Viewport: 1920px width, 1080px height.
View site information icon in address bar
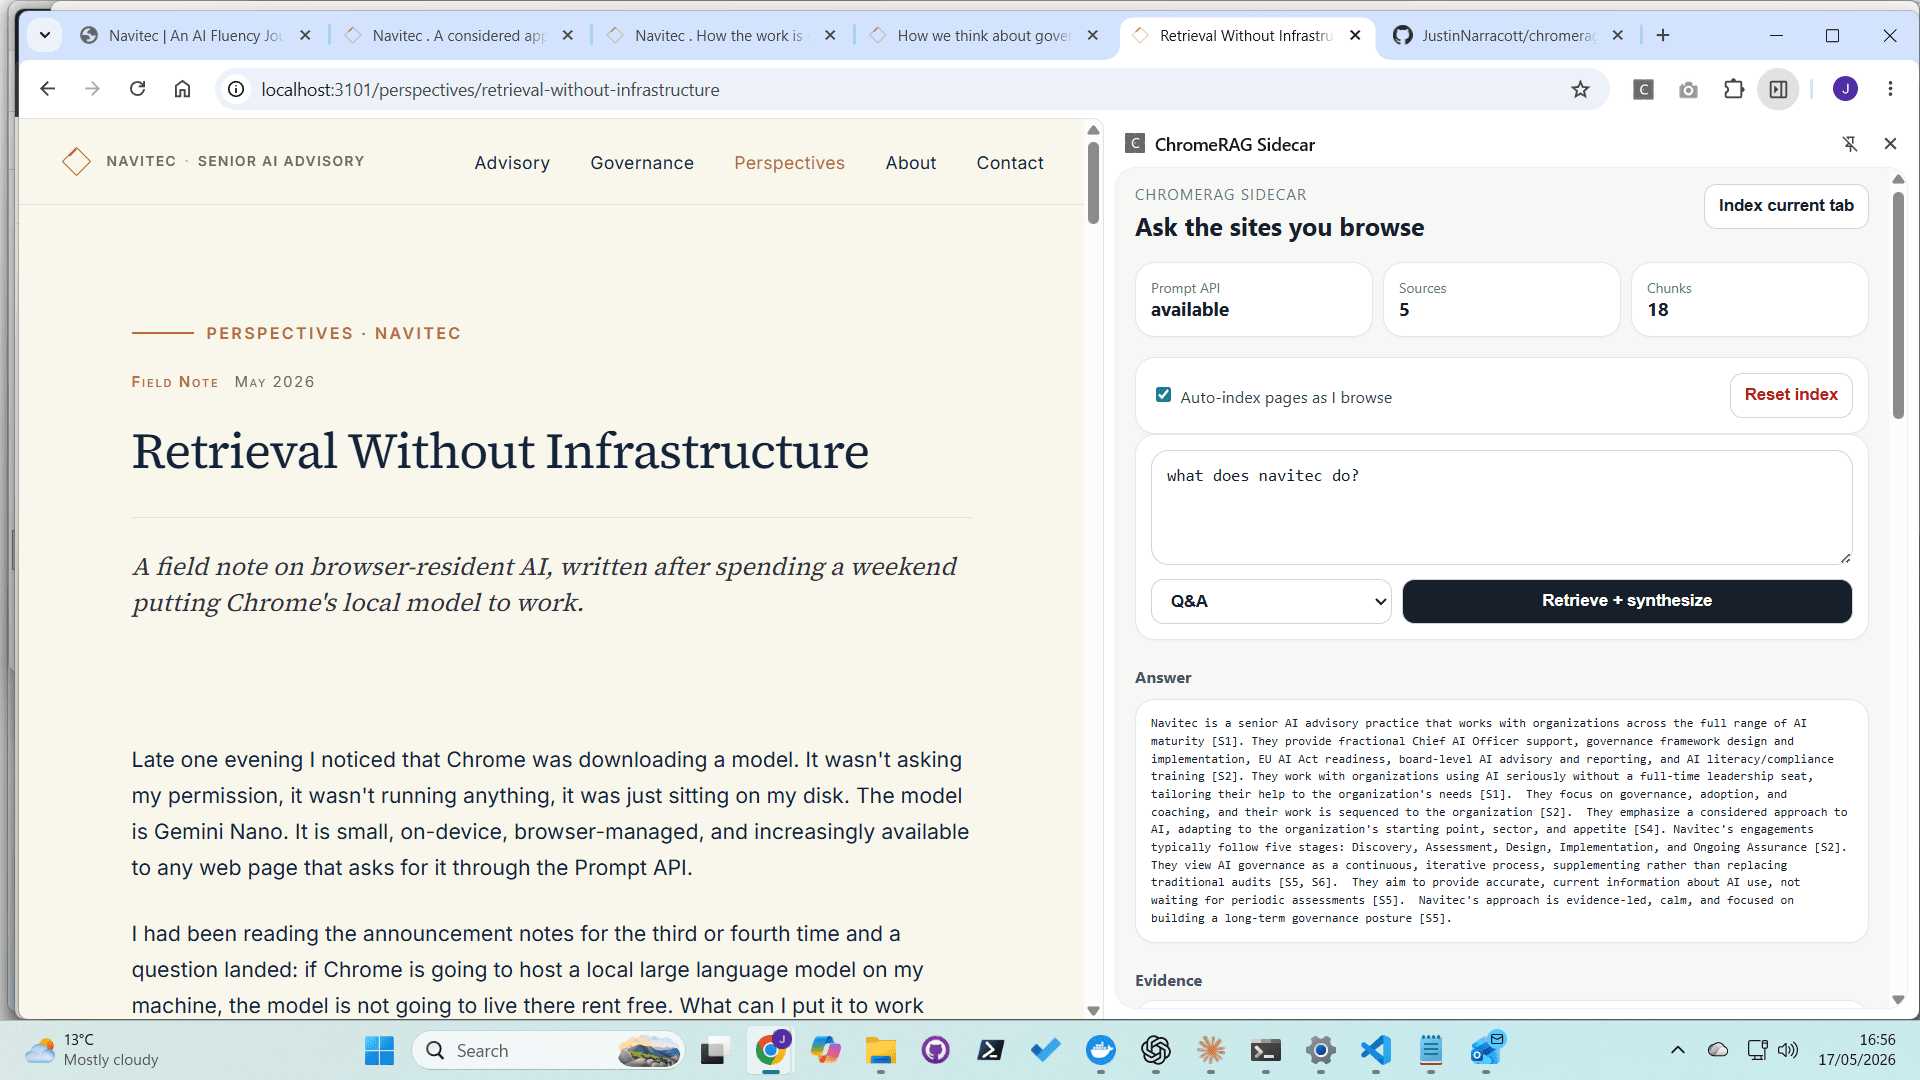coord(236,89)
